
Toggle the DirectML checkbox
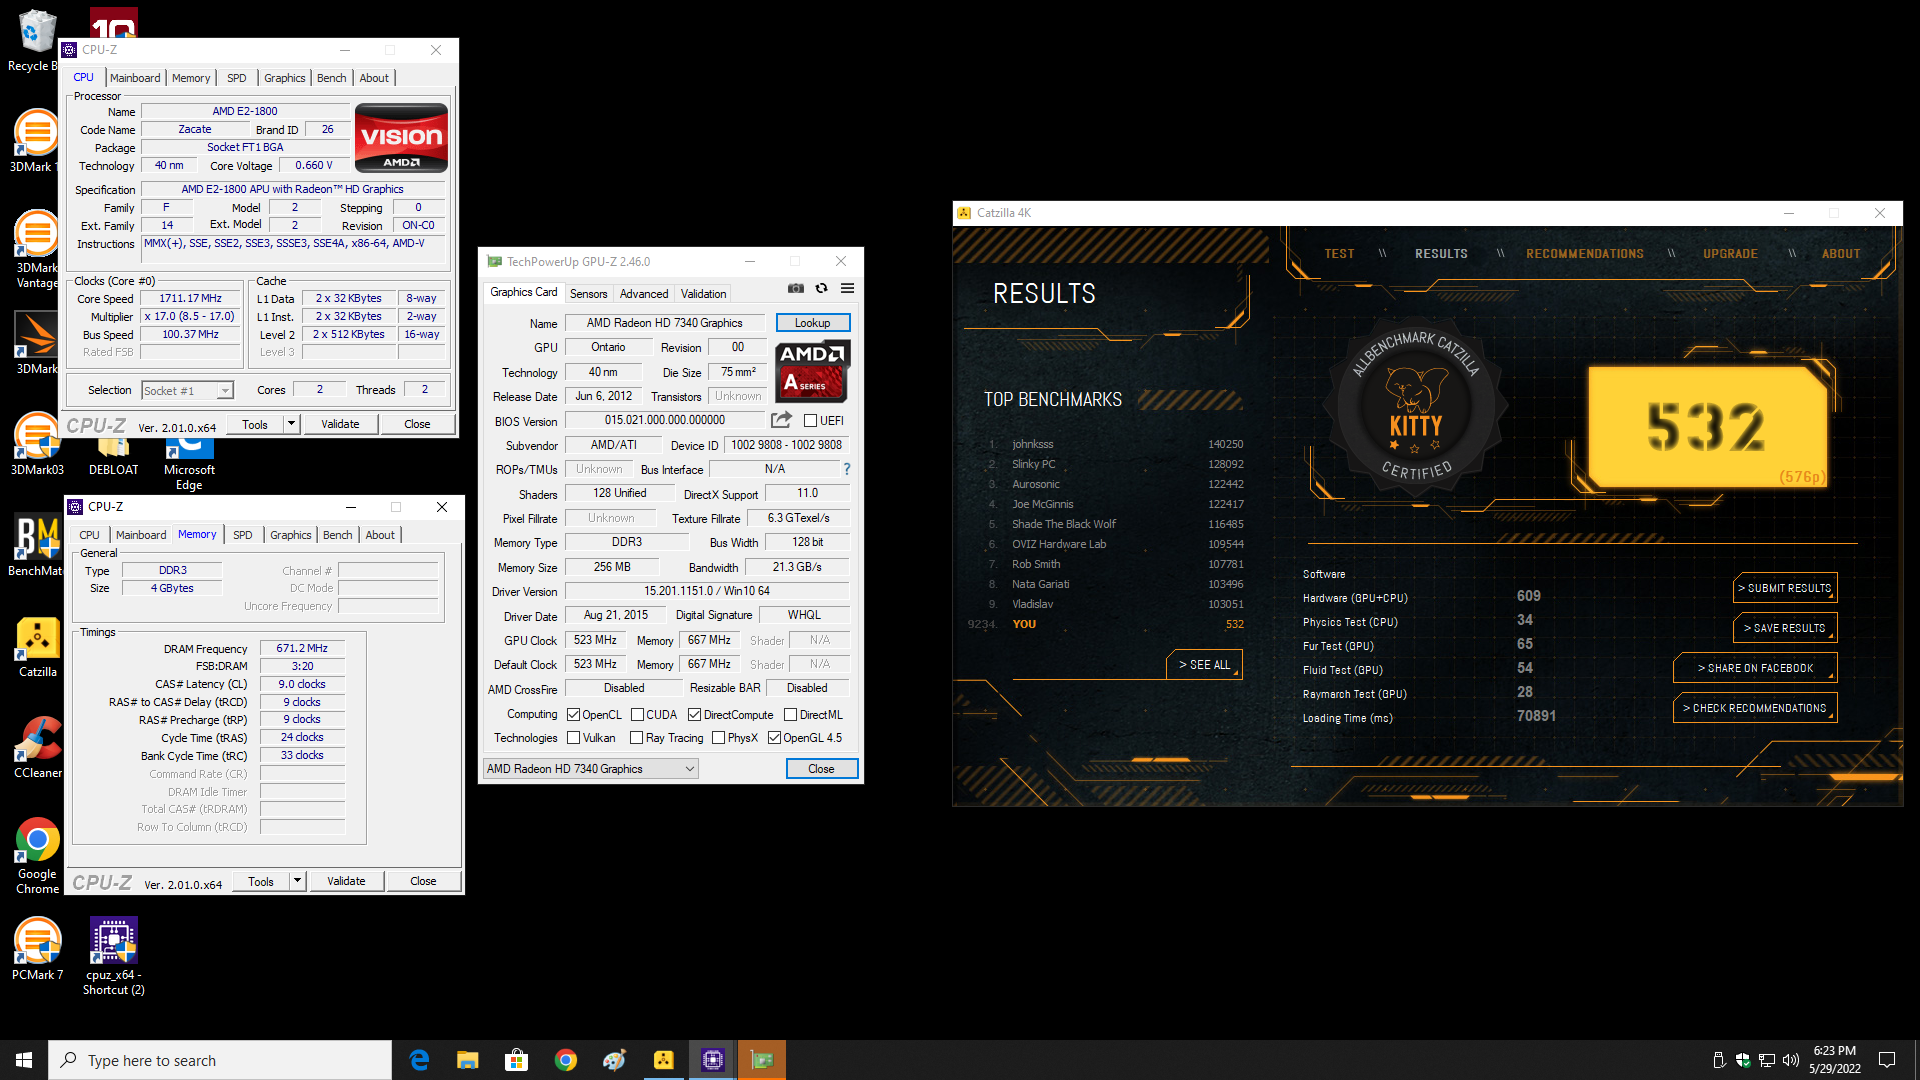coord(790,715)
